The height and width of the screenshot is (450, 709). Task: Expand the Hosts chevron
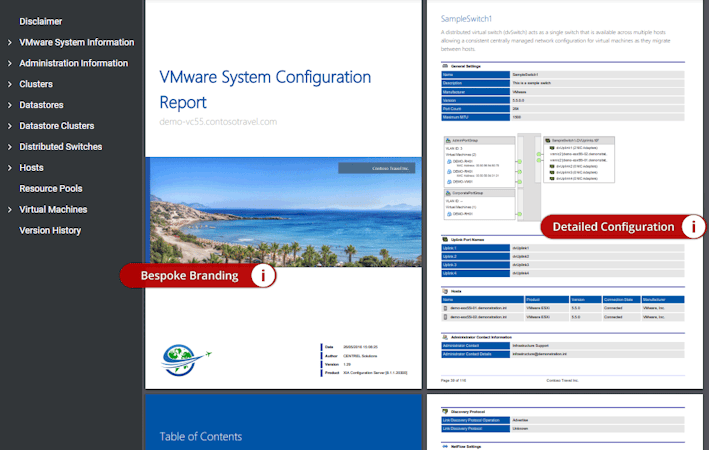tap(9, 168)
